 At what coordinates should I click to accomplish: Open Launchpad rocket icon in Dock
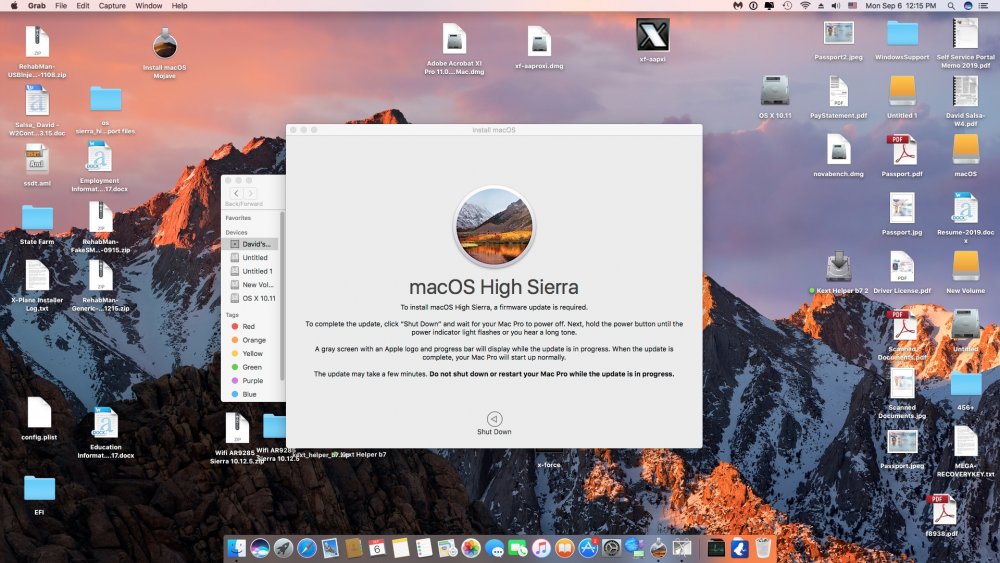point(283,548)
